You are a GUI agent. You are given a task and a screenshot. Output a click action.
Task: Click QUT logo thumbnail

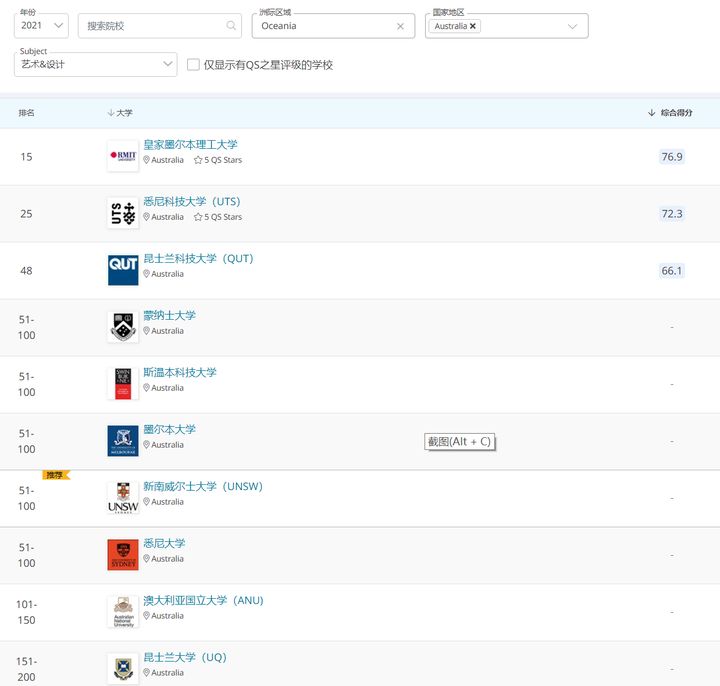(123, 270)
